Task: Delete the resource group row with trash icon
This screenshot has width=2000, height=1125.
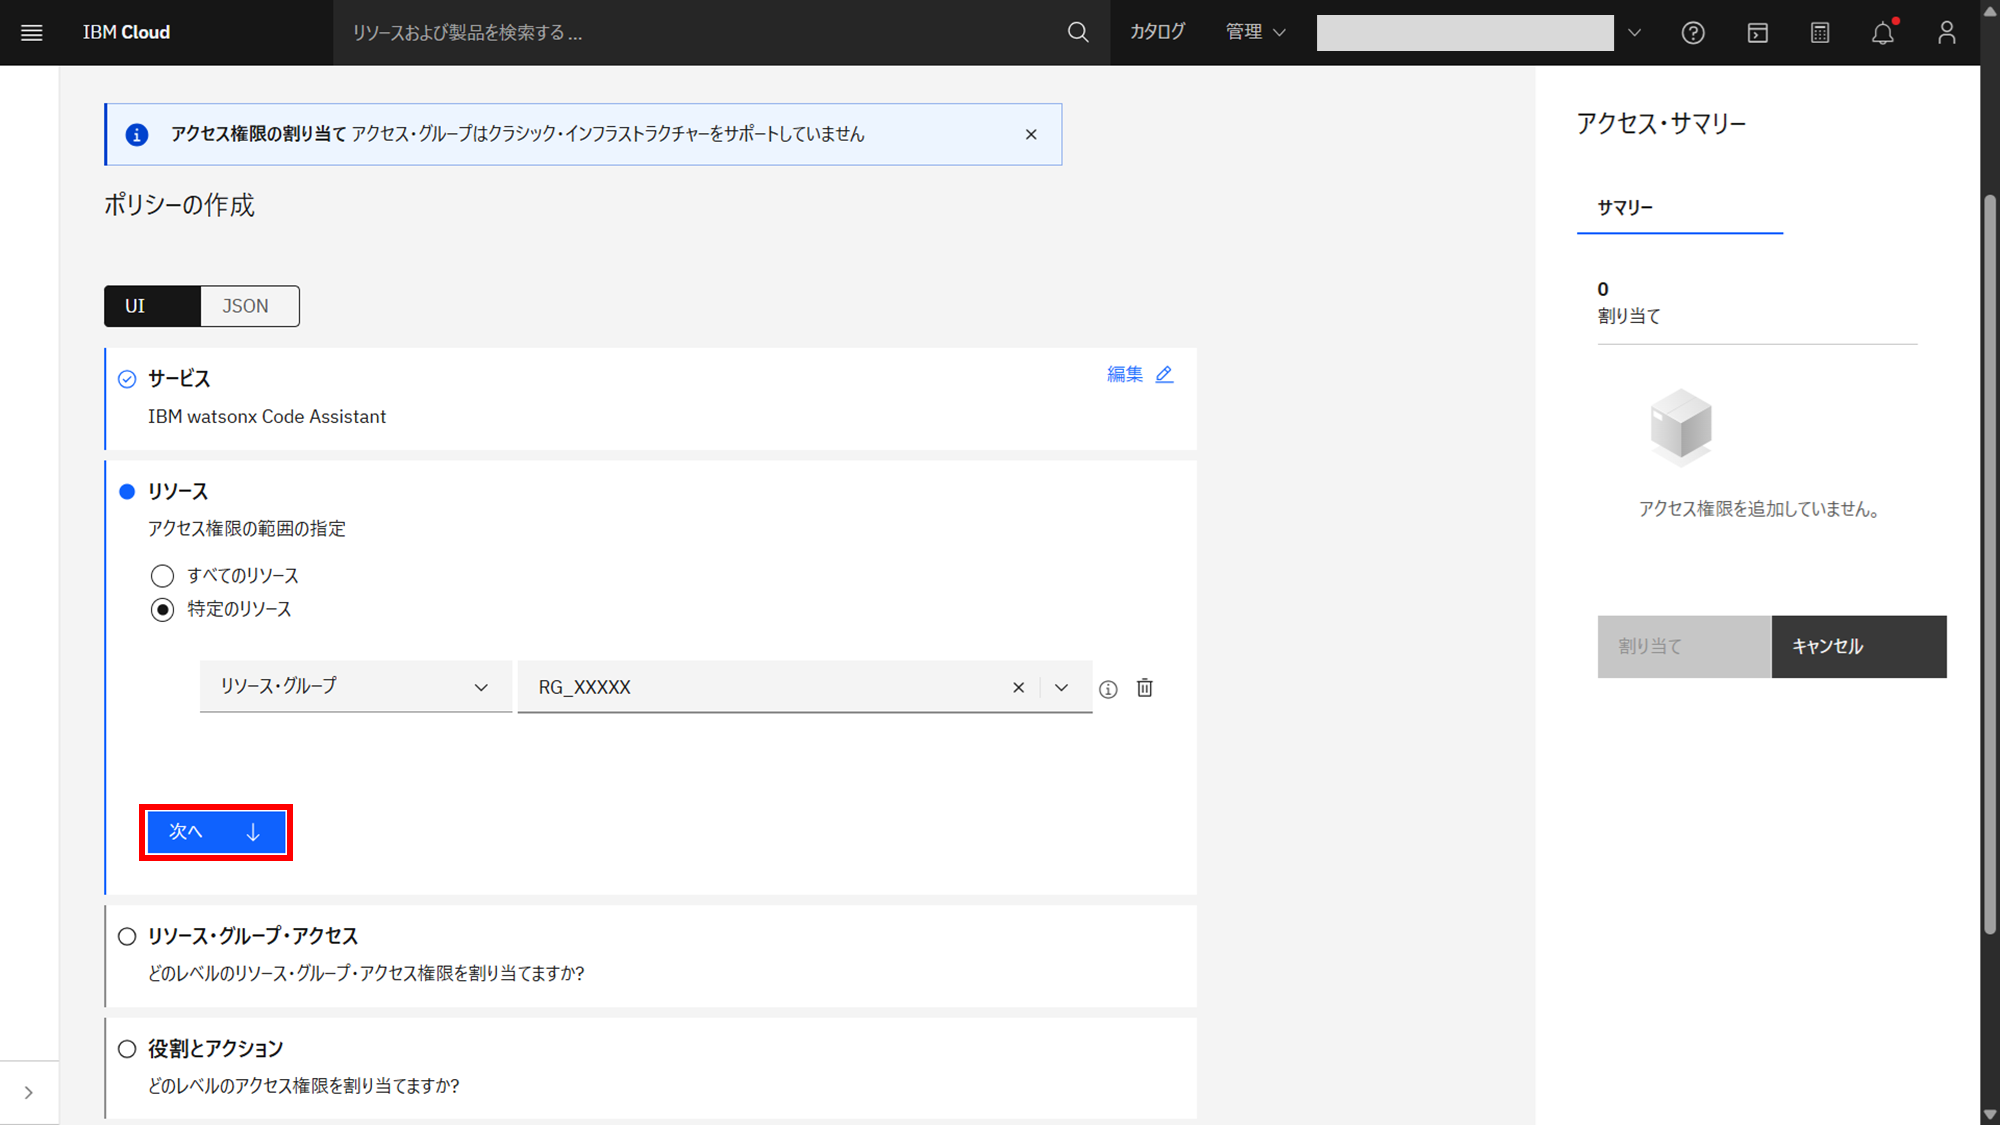Action: [1145, 688]
